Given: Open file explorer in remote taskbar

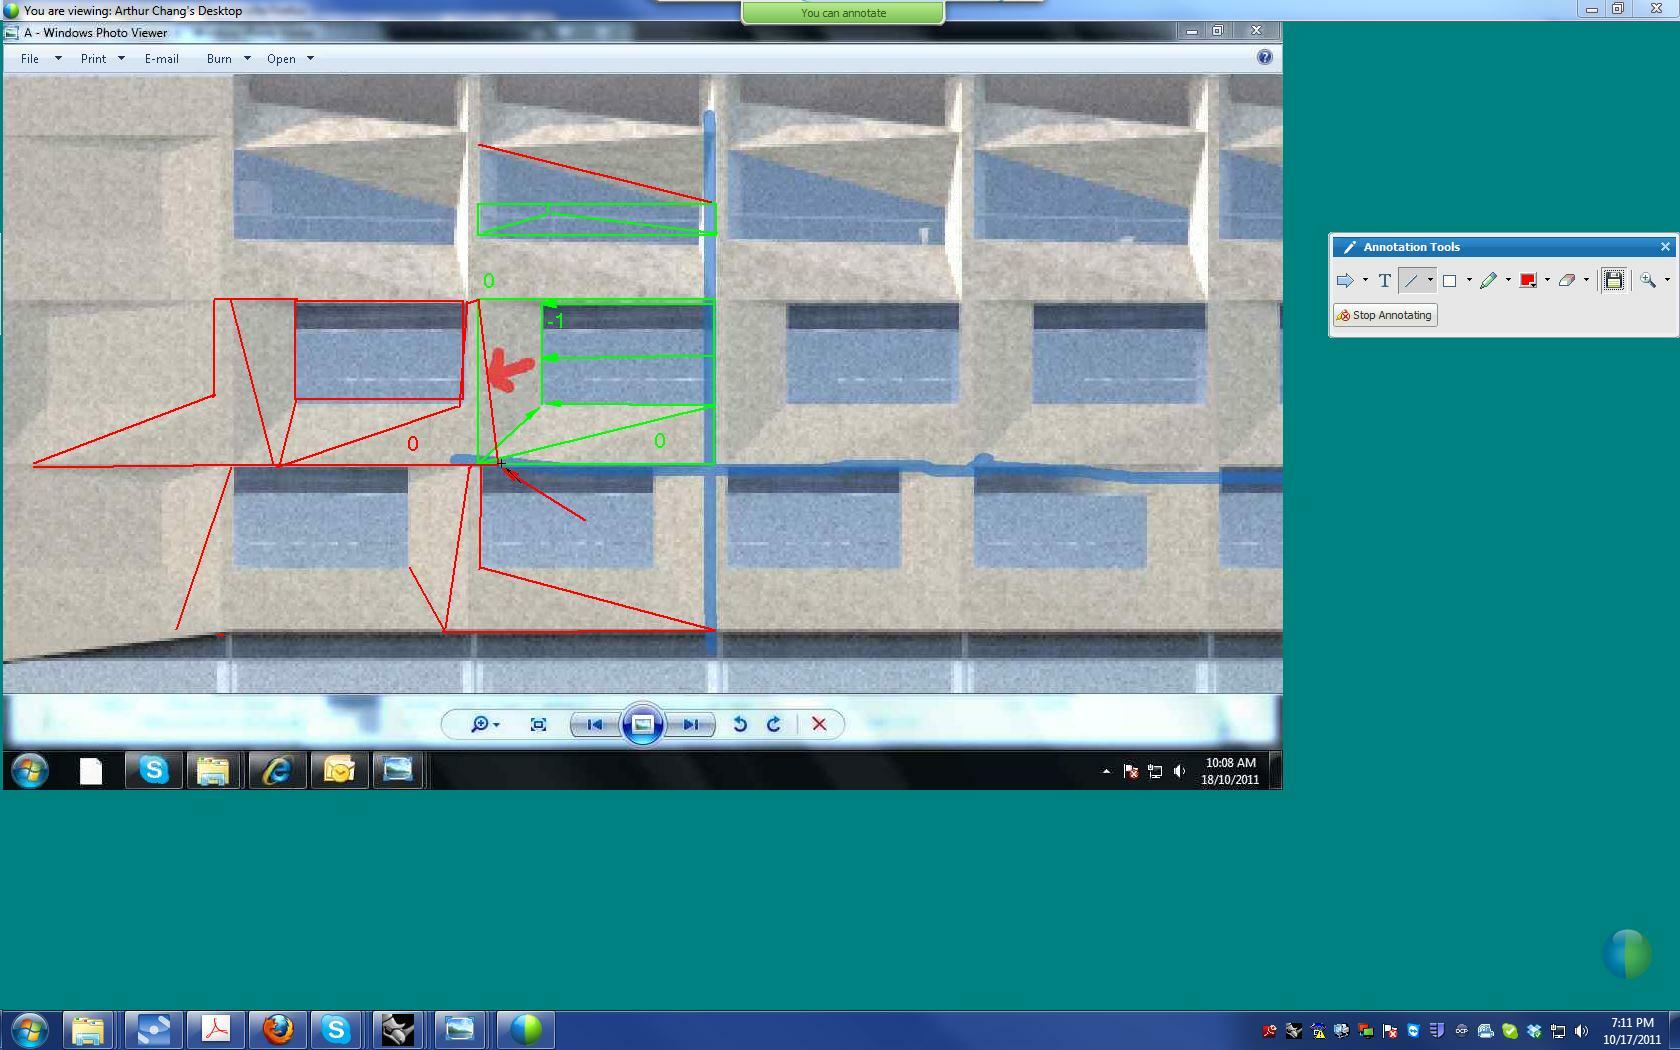Looking at the screenshot, I should [x=213, y=771].
